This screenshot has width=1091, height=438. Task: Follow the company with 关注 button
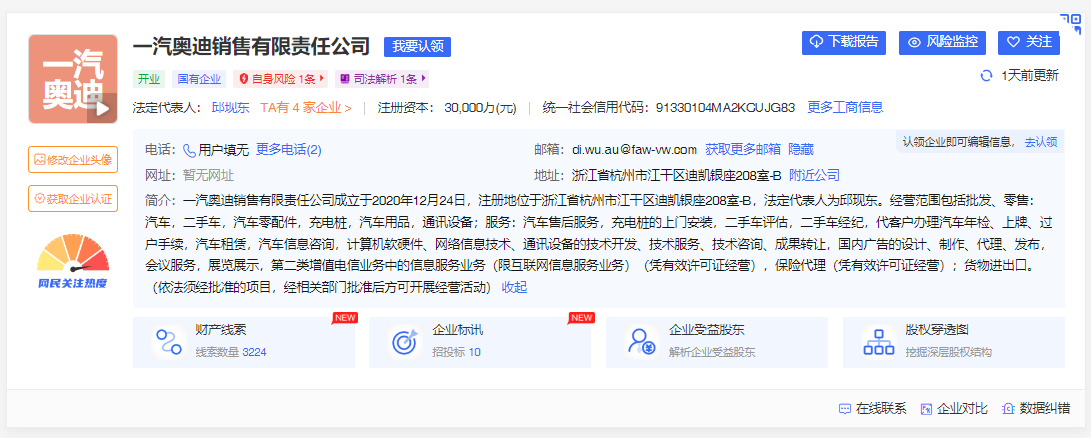[x=1029, y=42]
